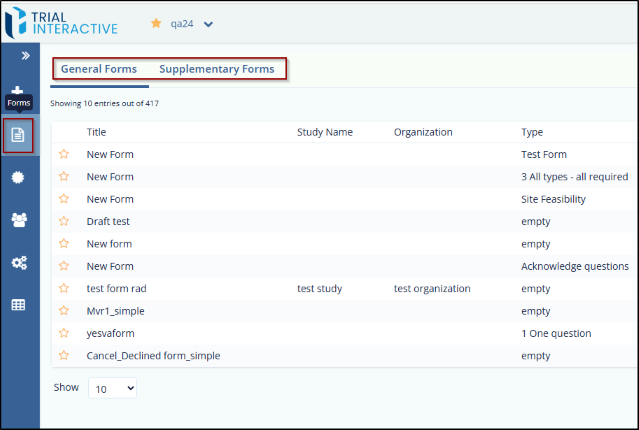Open Cancel_Declined form_simple entry

pos(153,355)
